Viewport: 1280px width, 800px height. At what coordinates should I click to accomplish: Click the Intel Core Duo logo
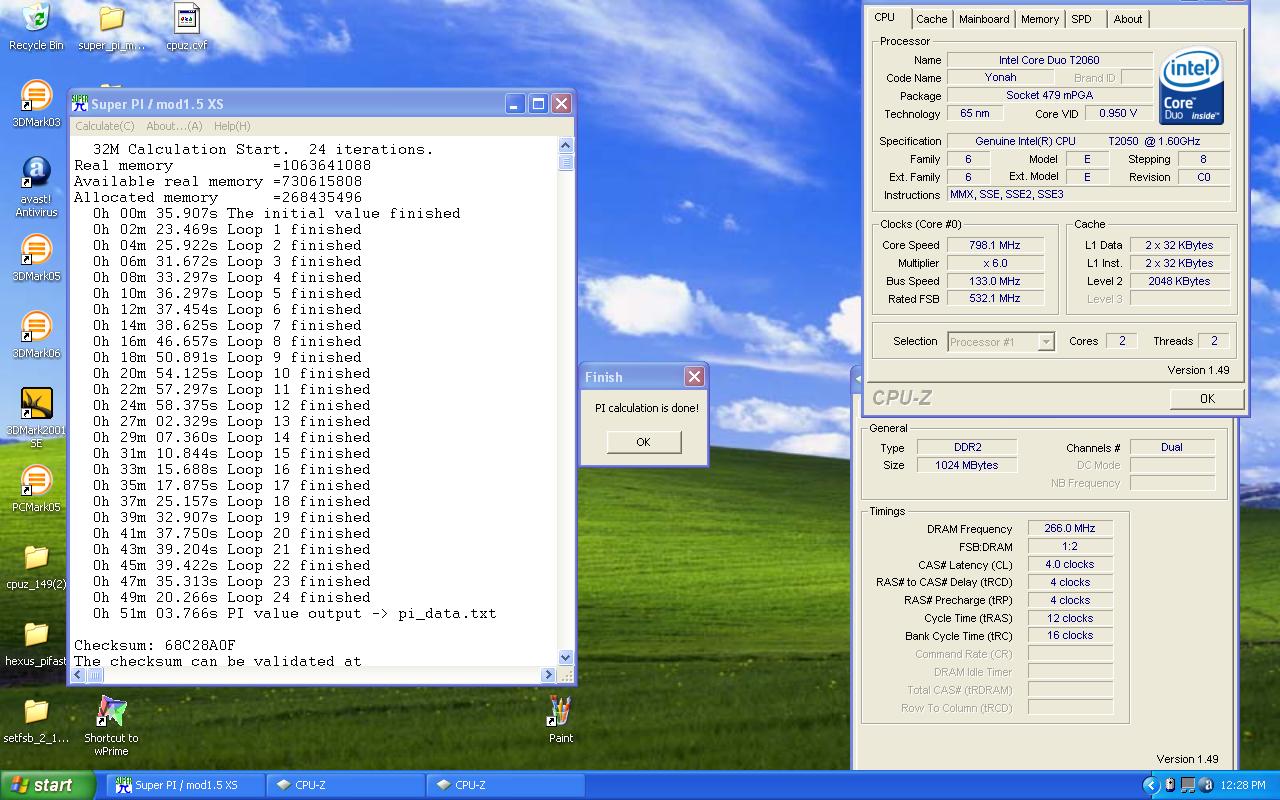[x=1191, y=87]
